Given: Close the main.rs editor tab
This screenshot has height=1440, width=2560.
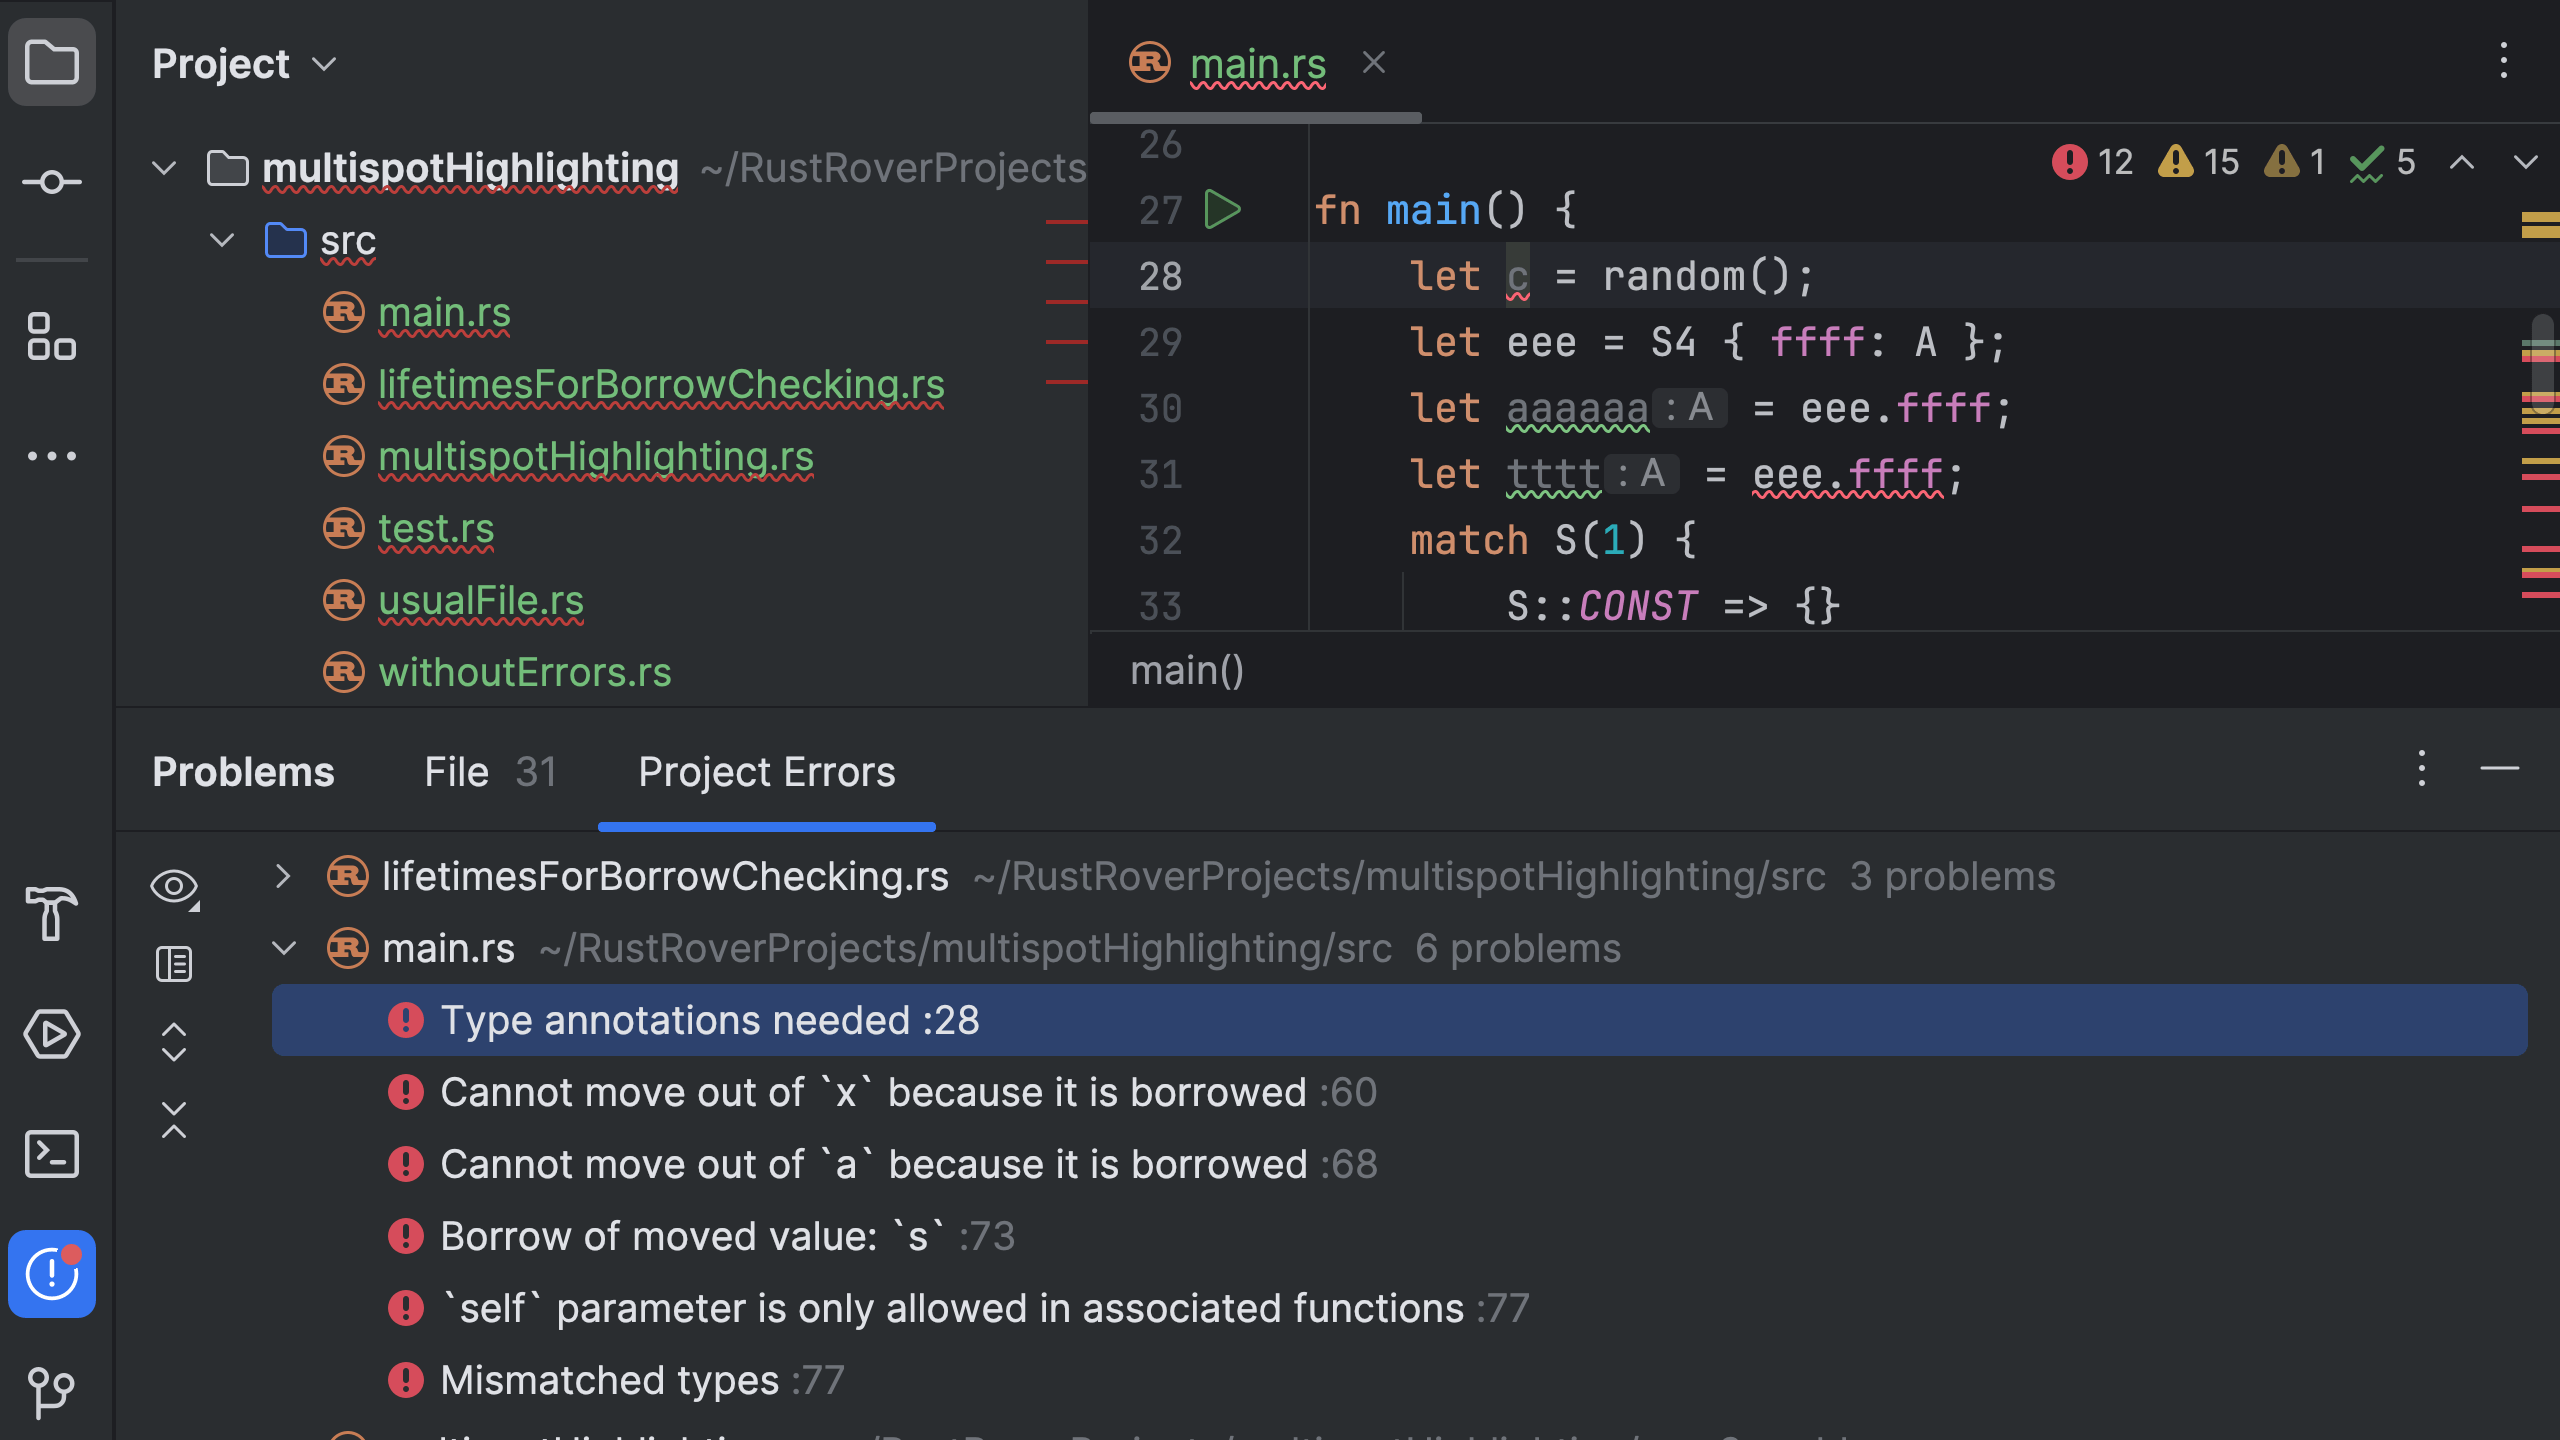Looking at the screenshot, I should coord(1374,63).
